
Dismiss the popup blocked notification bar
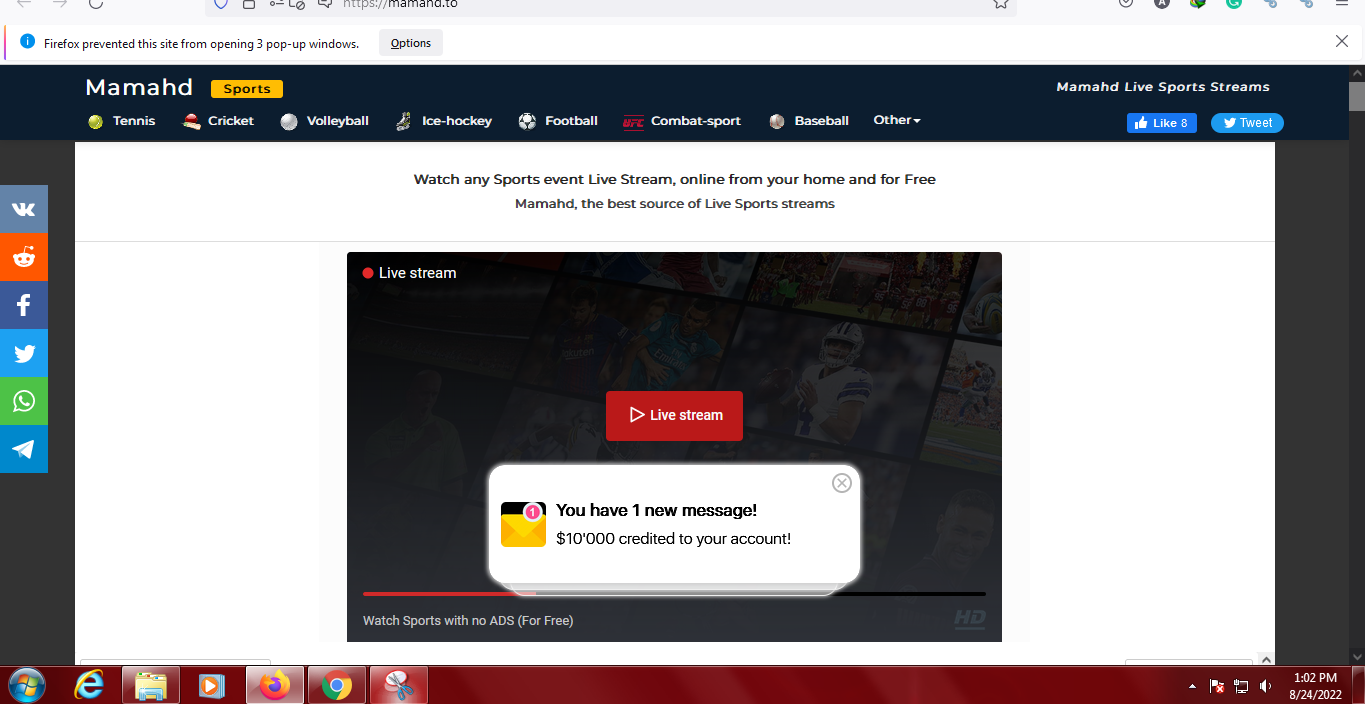[1342, 42]
